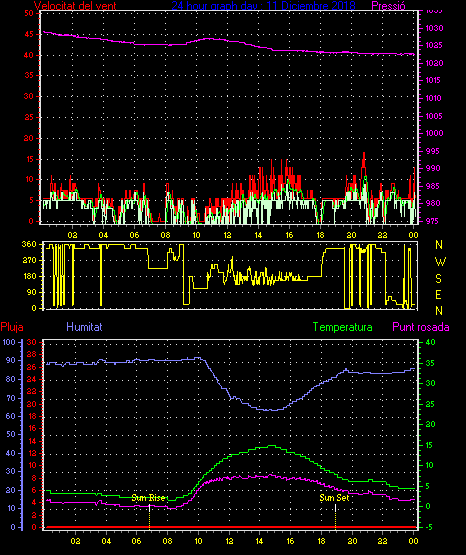Image resolution: width=466 pixels, height=555 pixels.
Task: Click '360' on the wind direction axis
Action: (x=29, y=244)
